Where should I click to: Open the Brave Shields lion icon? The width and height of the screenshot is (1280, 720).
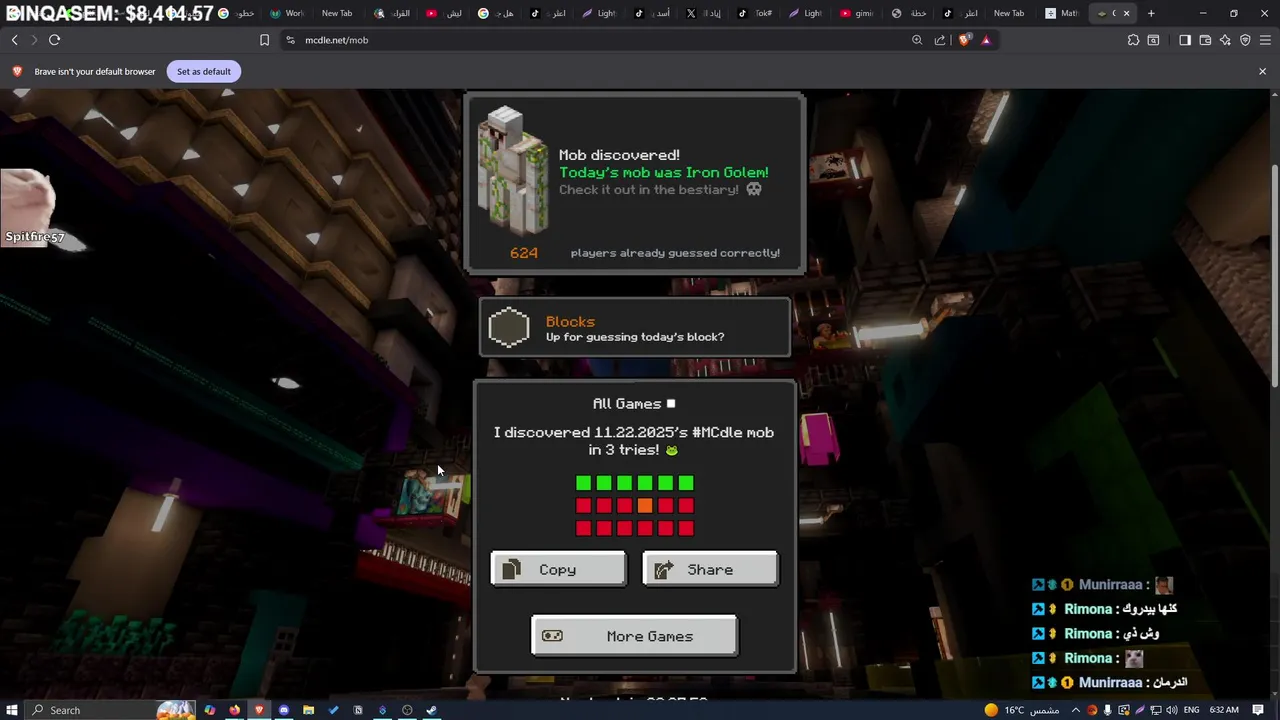[965, 40]
